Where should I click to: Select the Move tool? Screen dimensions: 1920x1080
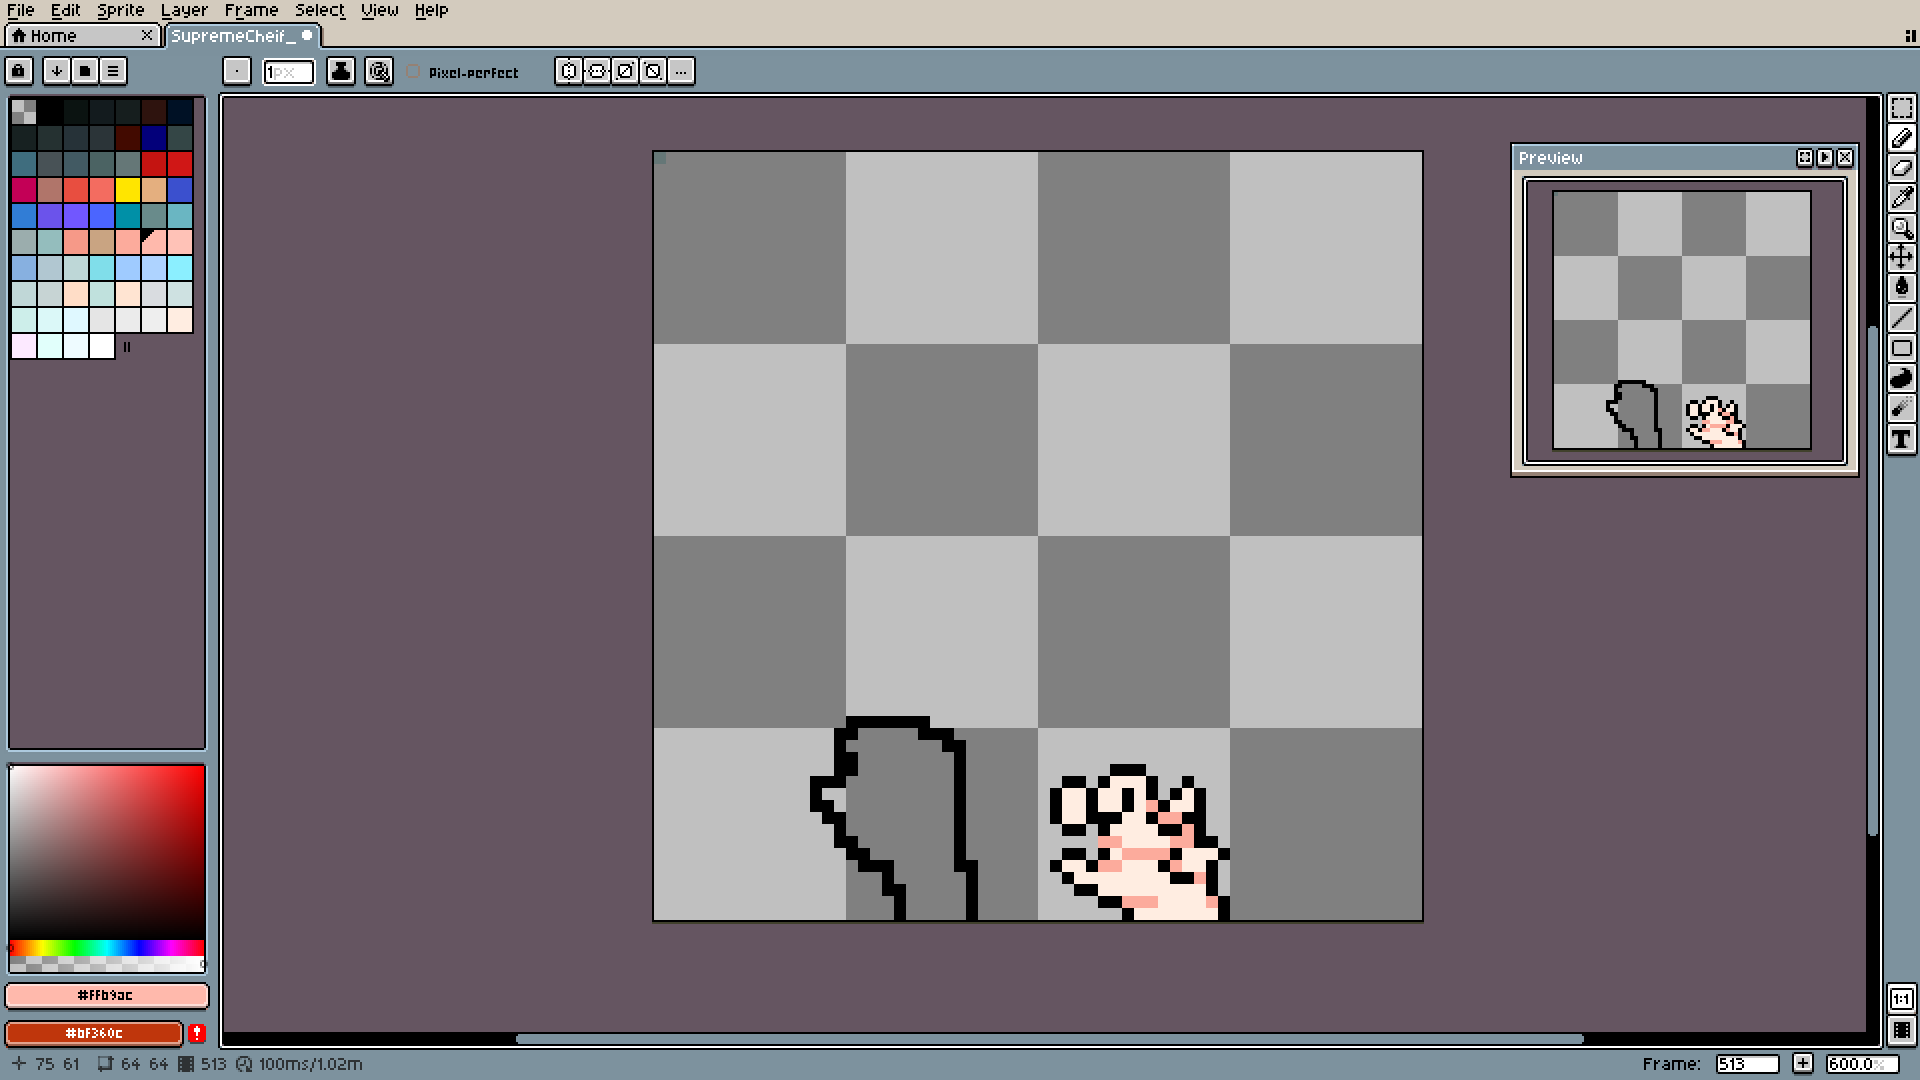1901,258
